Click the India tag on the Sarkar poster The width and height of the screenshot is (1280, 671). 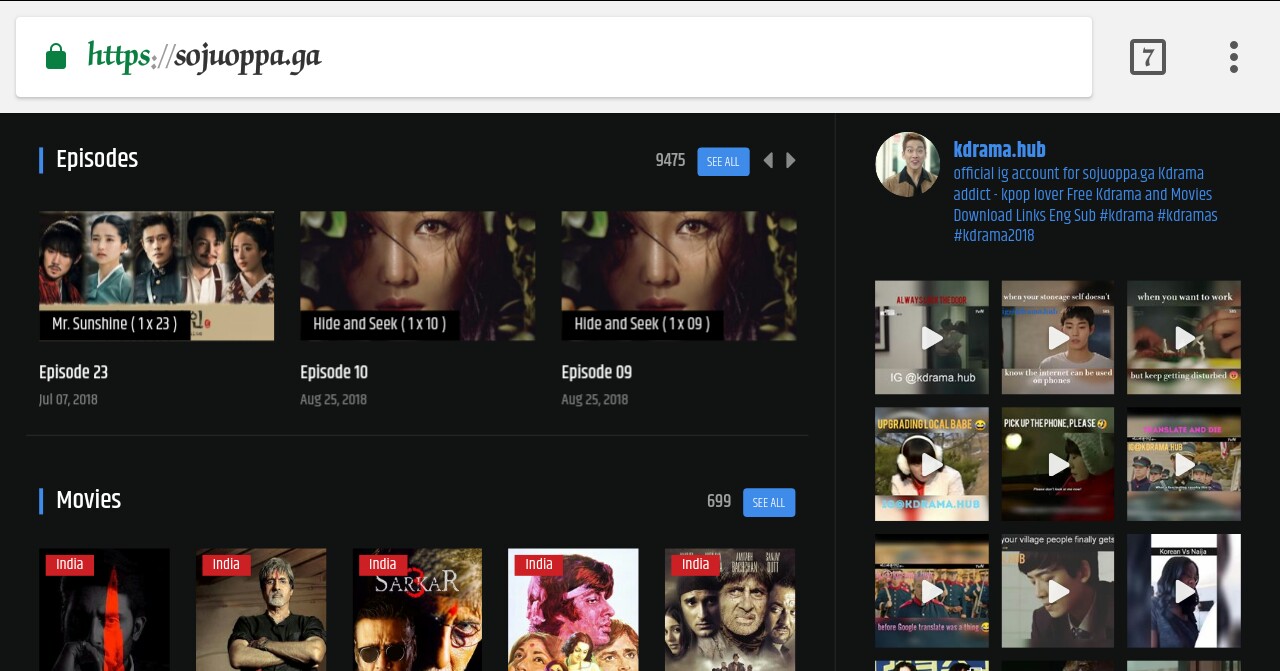pyautogui.click(x=383, y=565)
